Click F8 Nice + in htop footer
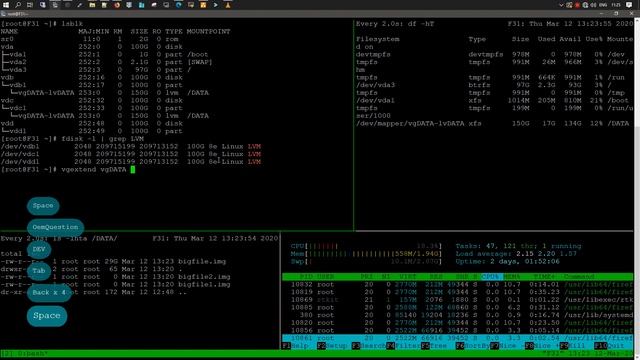This screenshot has width=640, height=360. pos(542,346)
